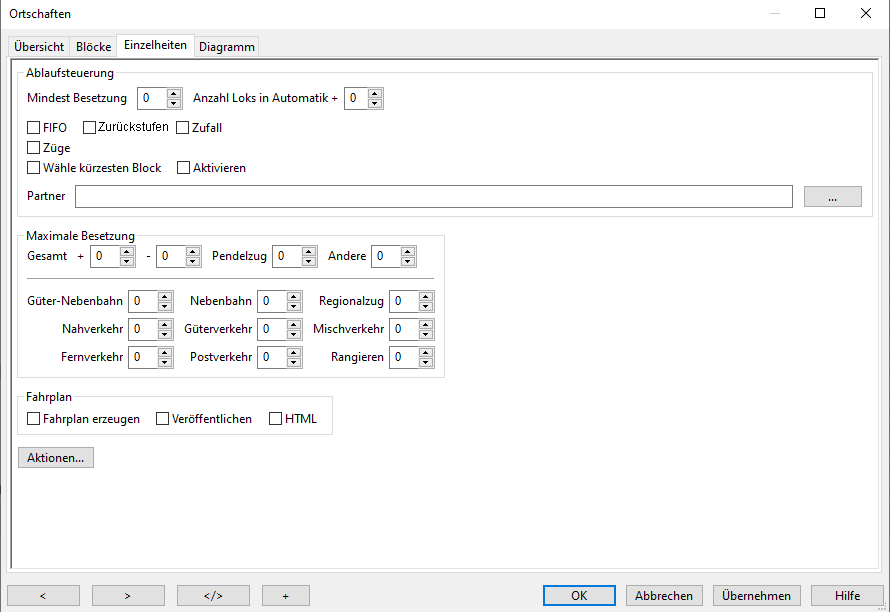The height and width of the screenshot is (612, 890).
Task: Click into the Partner text field
Action: pos(433,197)
